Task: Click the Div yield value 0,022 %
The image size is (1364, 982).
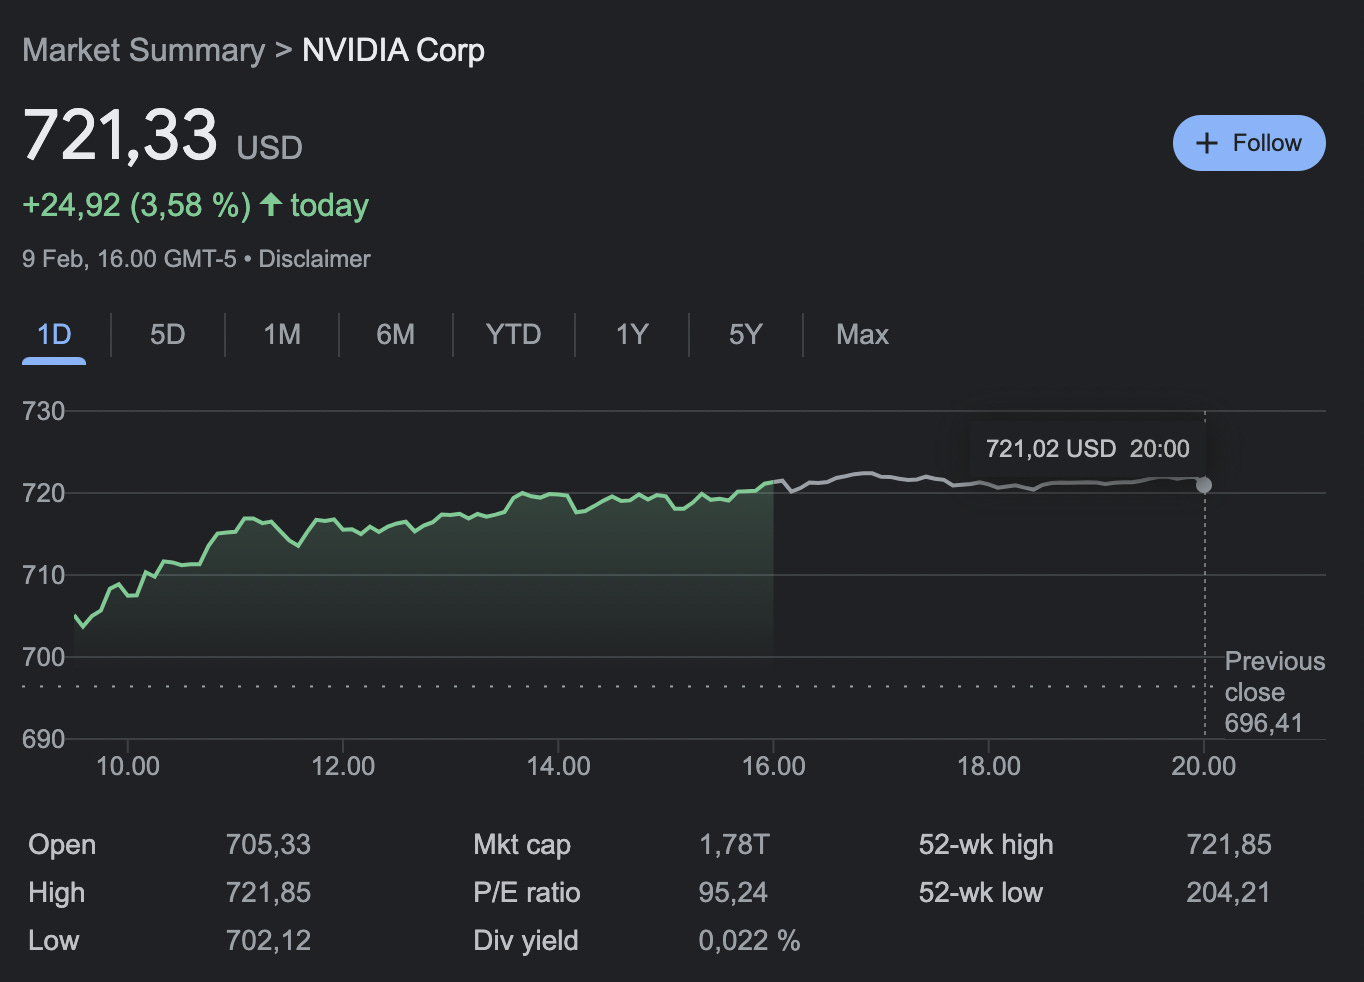Action: [749, 941]
